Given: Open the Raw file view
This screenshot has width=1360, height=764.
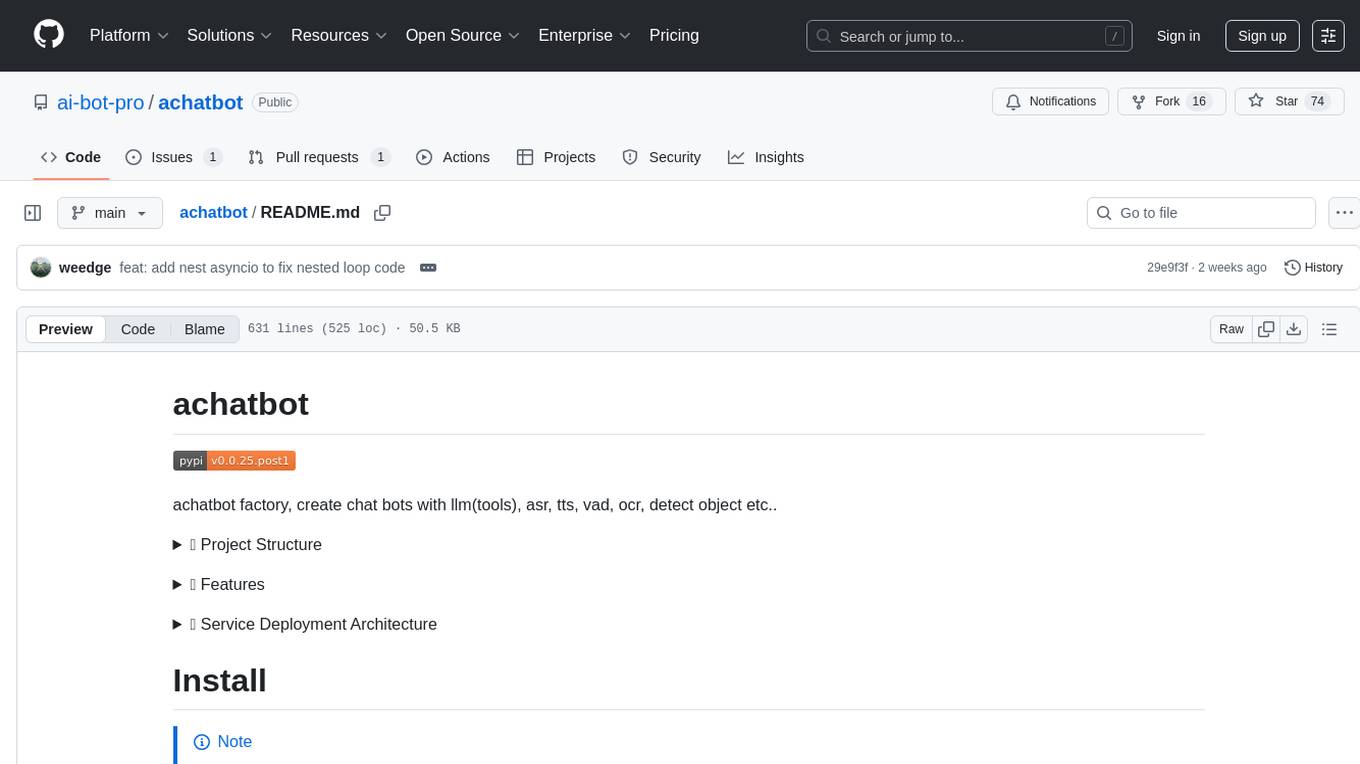Looking at the screenshot, I should 1231,329.
